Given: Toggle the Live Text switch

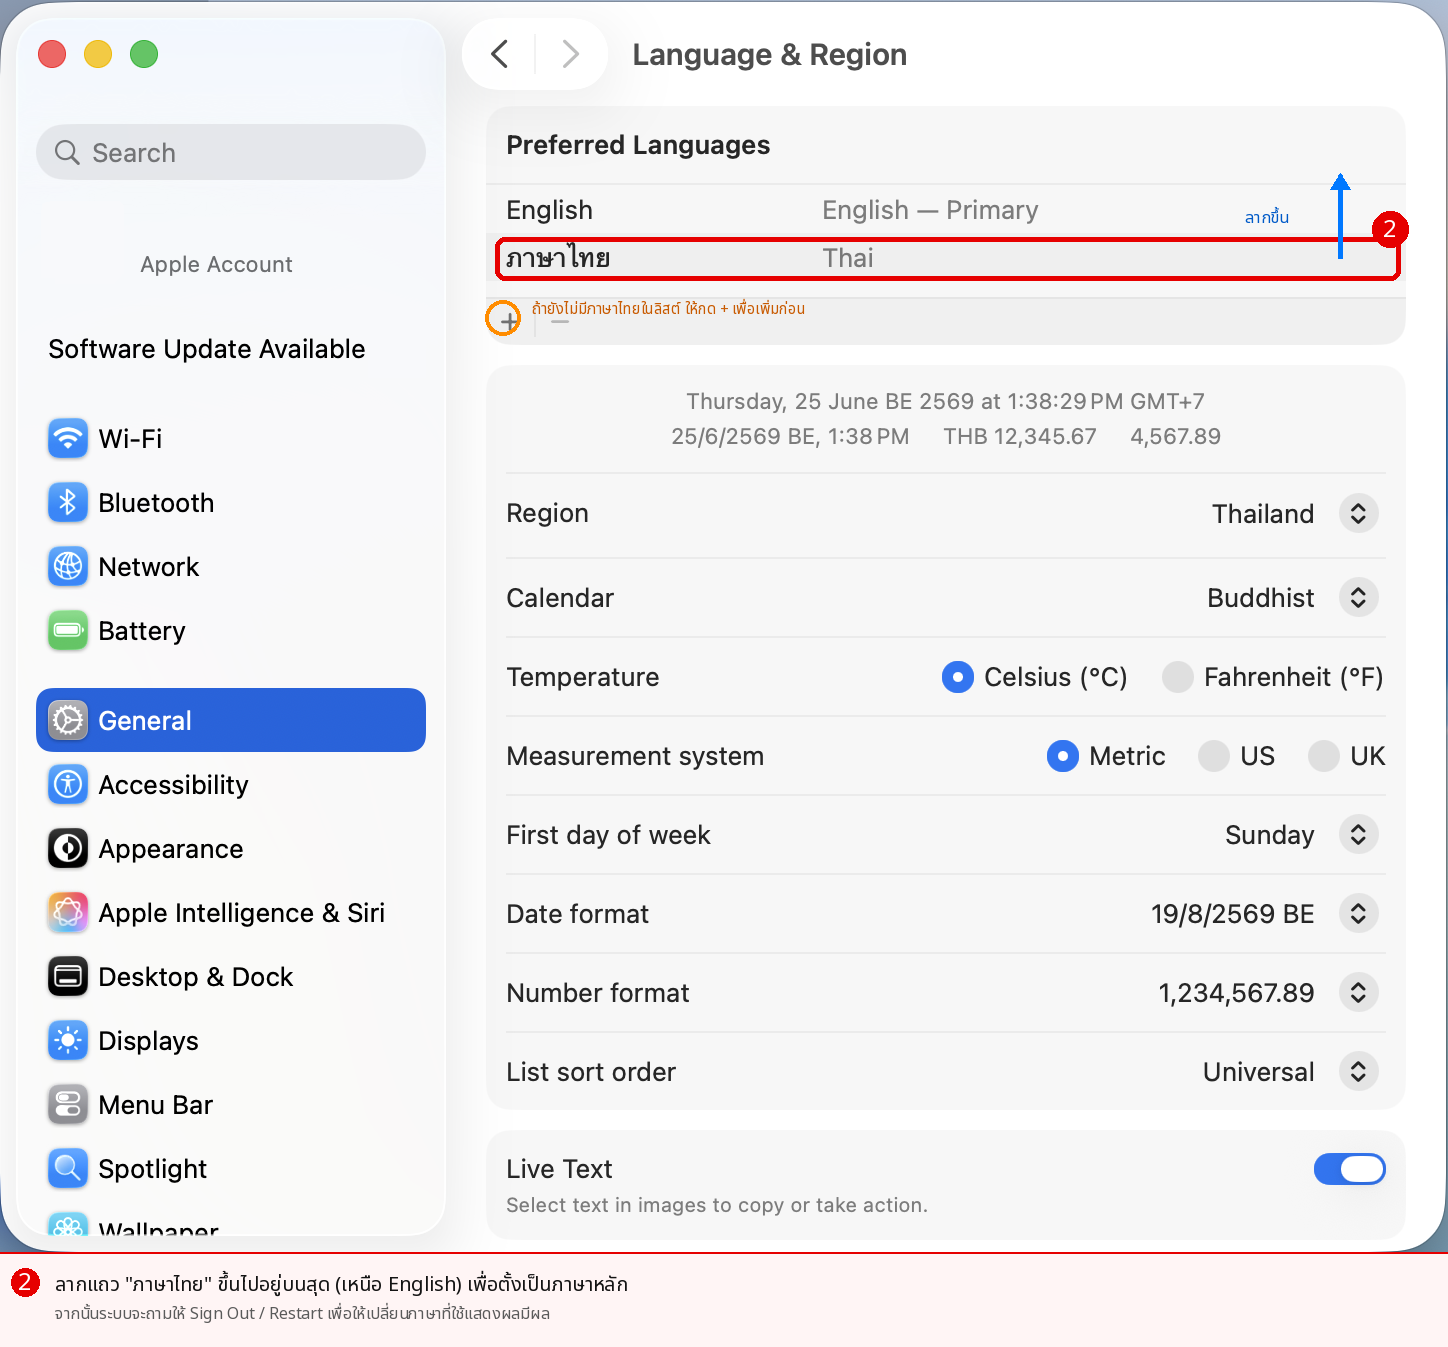Looking at the screenshot, I should click(1350, 1169).
